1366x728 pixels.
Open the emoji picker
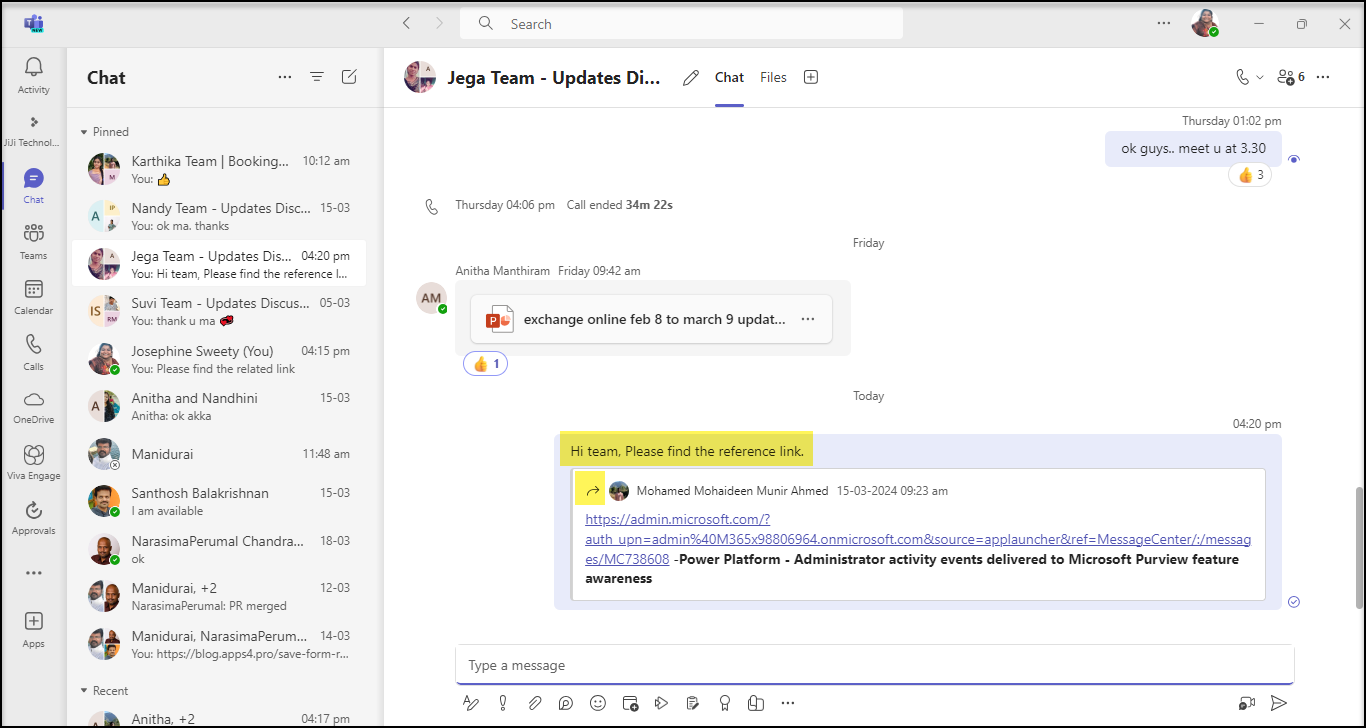598,703
